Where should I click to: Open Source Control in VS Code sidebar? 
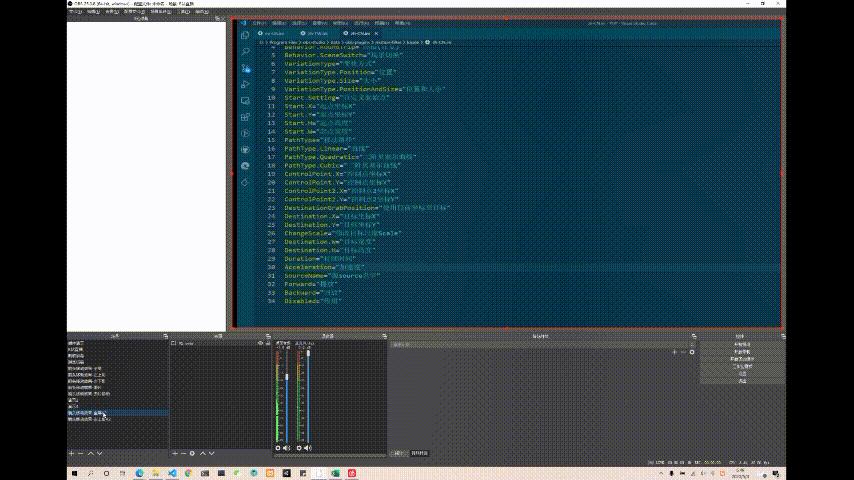[x=245, y=67]
